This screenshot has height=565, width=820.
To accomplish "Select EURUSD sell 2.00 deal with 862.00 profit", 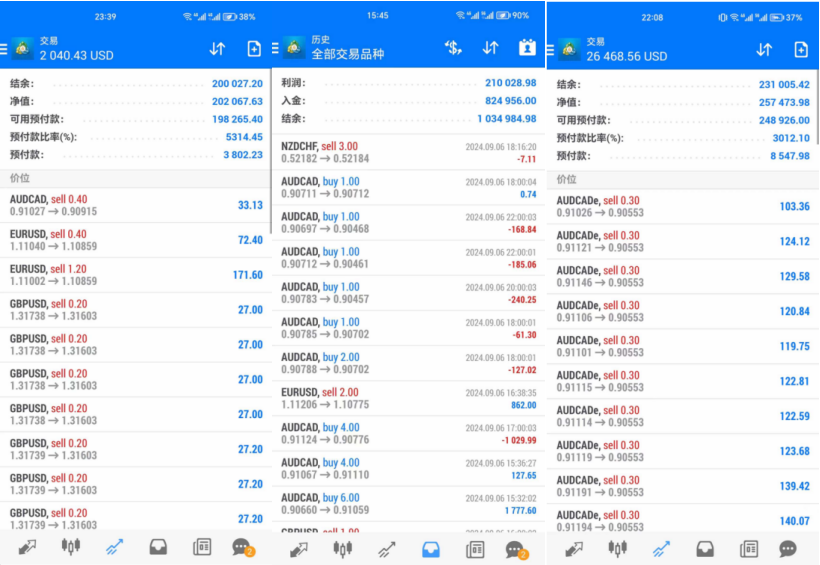I will pyautogui.click(x=408, y=398).
